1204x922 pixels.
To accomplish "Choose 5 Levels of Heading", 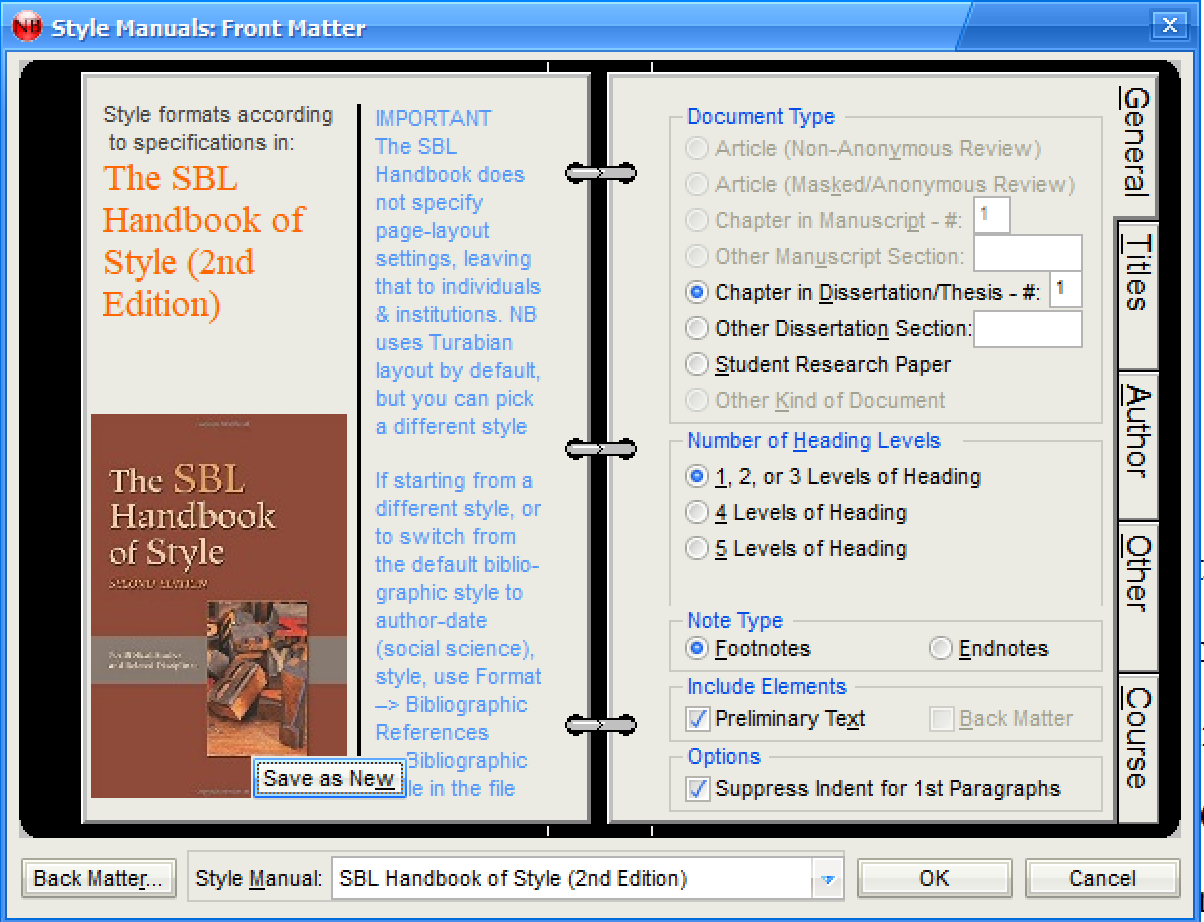I will 697,549.
